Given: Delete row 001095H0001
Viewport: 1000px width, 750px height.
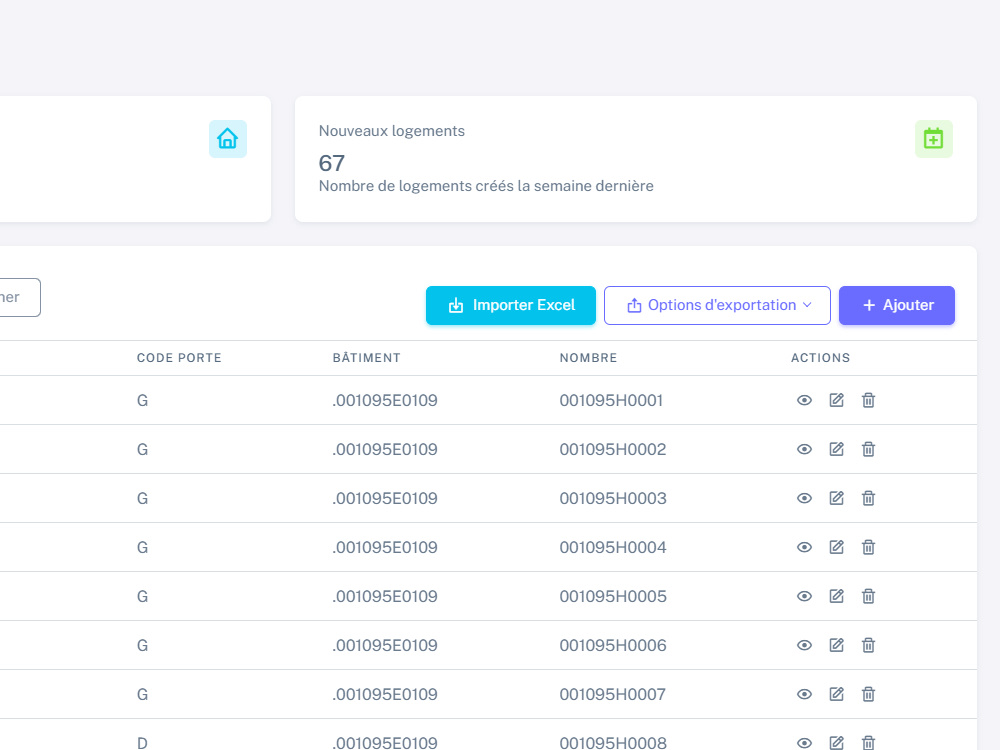Looking at the screenshot, I should point(868,401).
